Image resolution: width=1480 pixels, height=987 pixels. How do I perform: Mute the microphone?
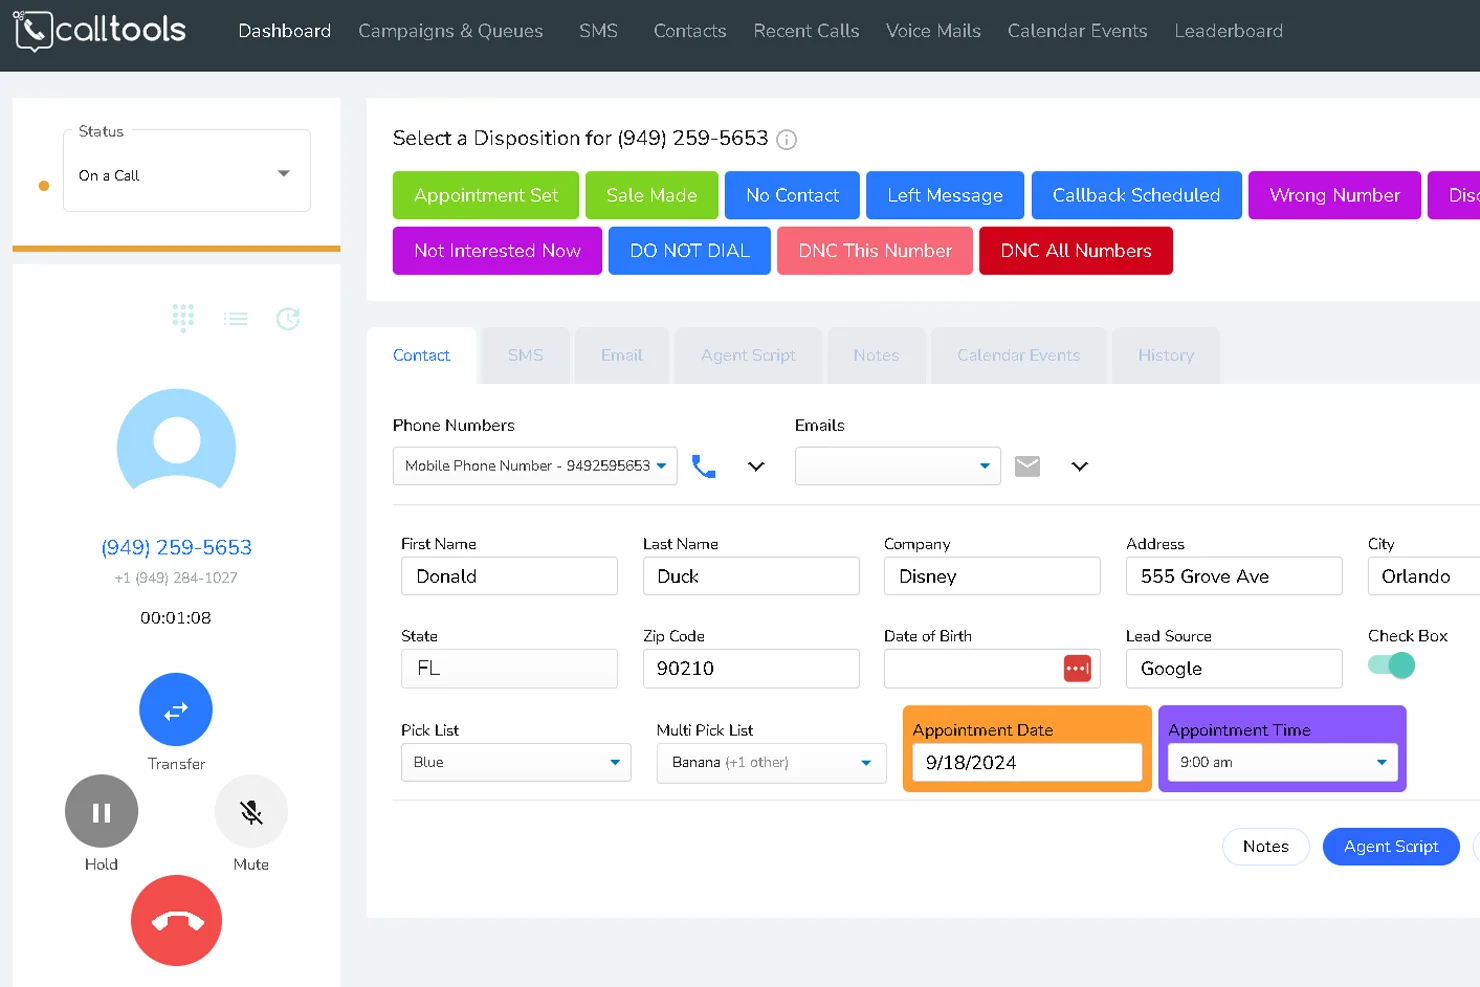pyautogui.click(x=251, y=811)
